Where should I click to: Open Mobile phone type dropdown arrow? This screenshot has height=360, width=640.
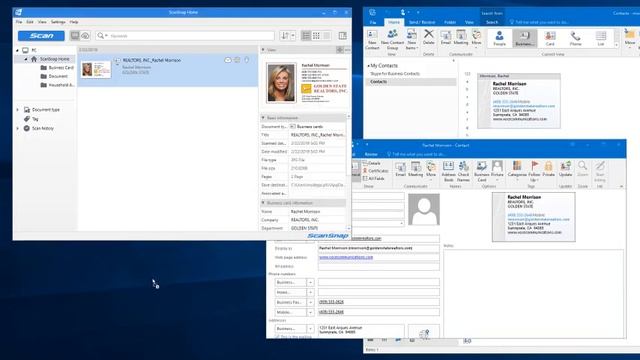click(x=310, y=312)
